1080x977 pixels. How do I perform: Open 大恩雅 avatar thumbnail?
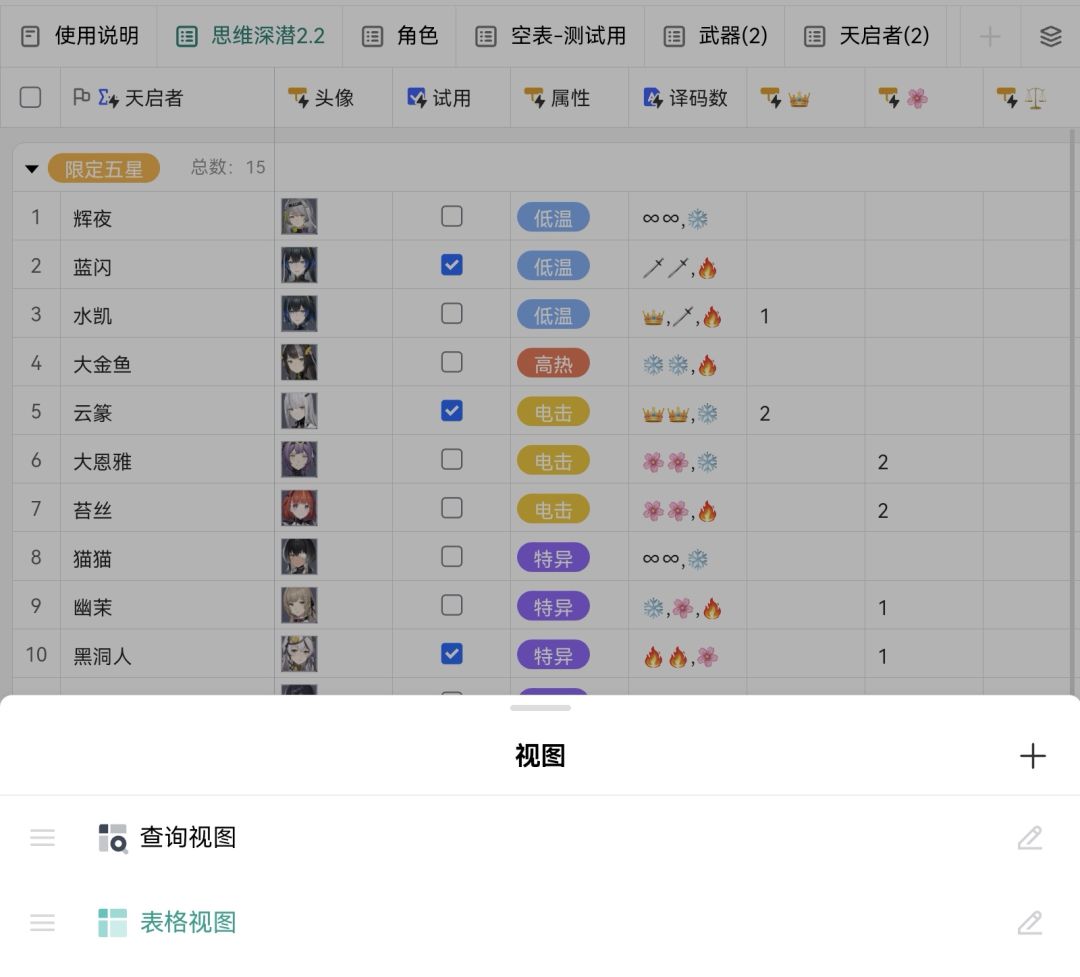click(x=299, y=460)
